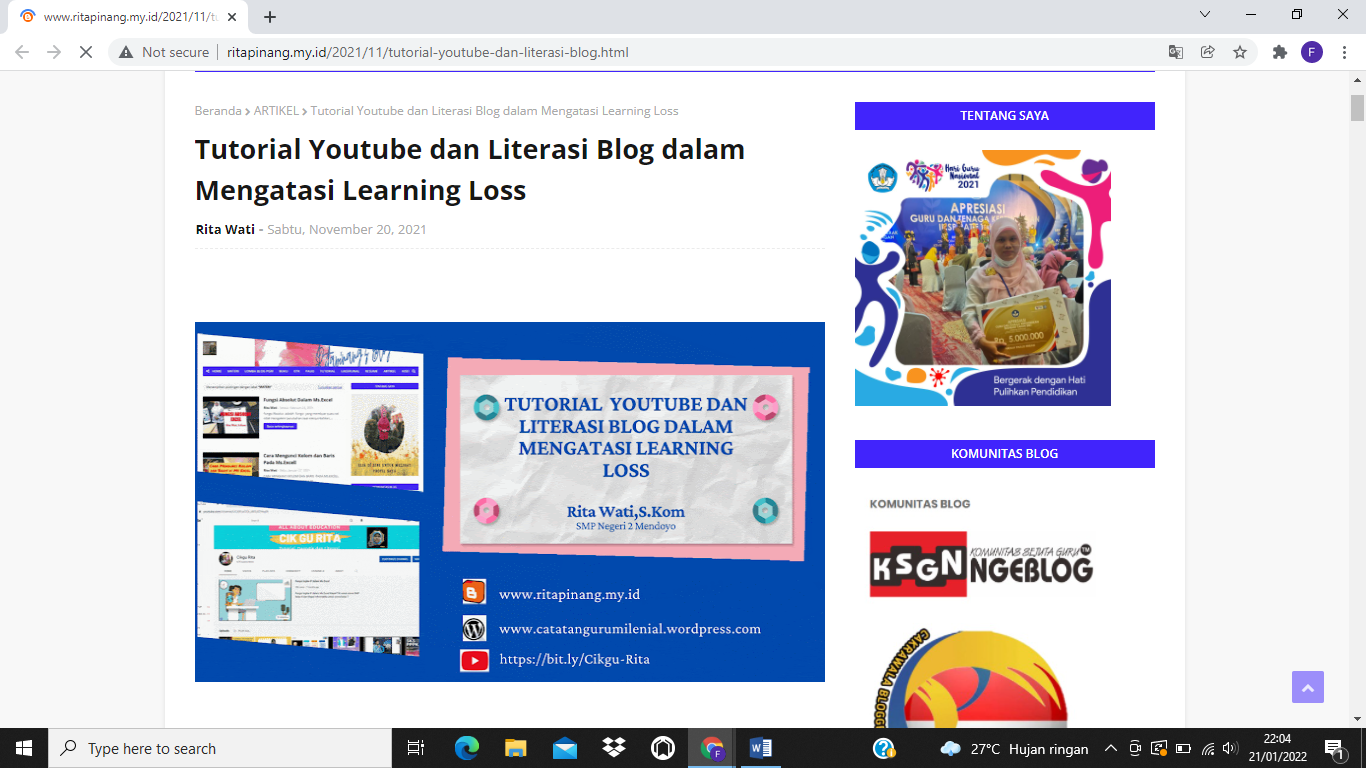Click the browser back arrow
This screenshot has height=768, width=1366.
click(22, 52)
